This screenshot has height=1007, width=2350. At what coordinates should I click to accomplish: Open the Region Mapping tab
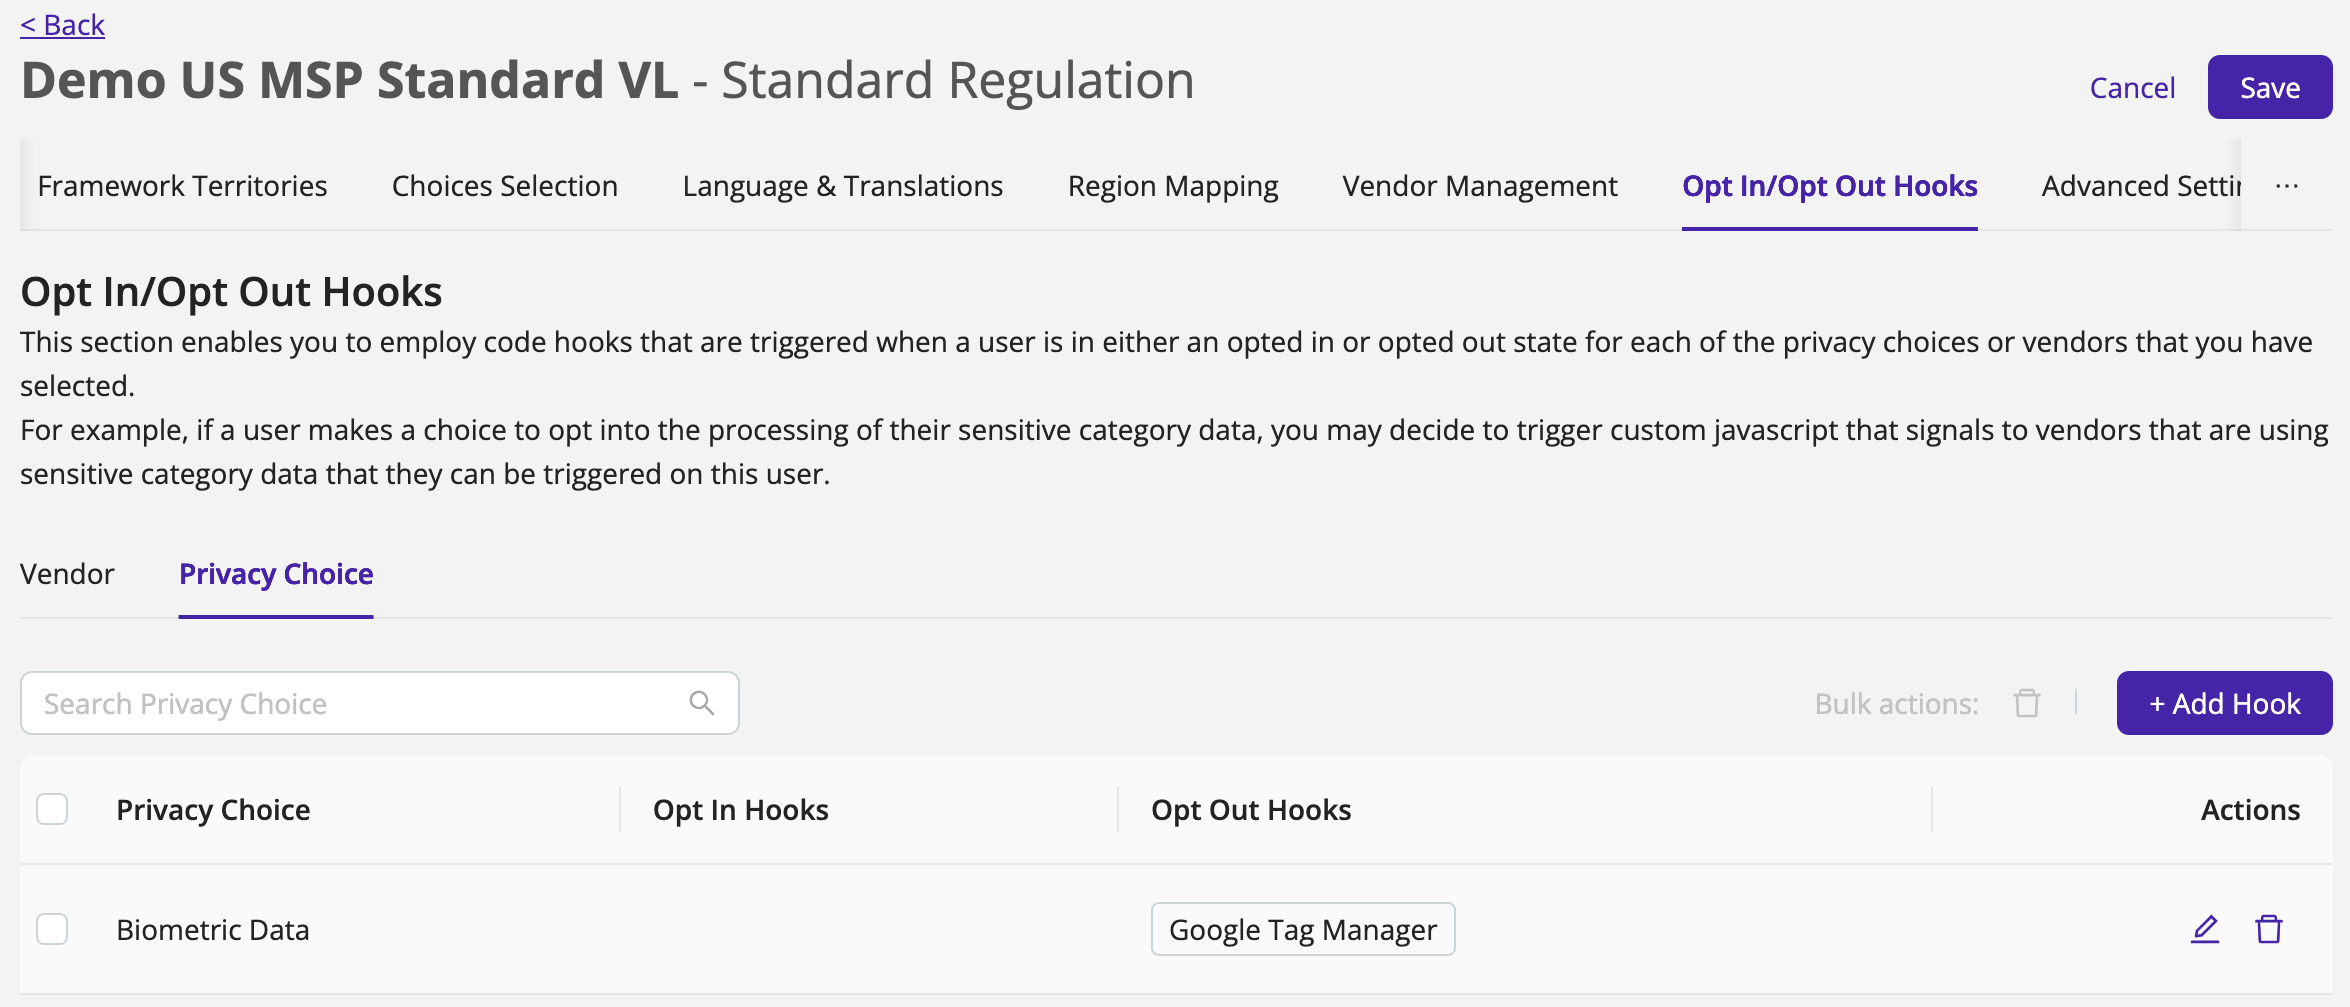(1173, 186)
